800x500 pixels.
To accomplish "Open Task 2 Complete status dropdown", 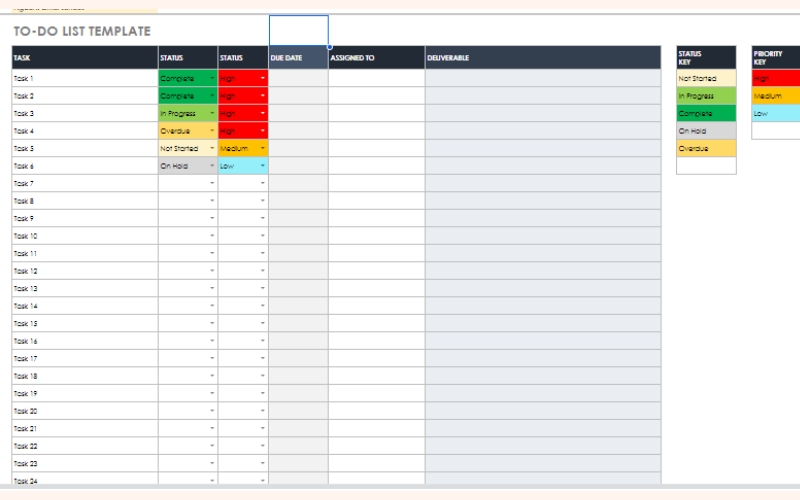I will point(212,95).
